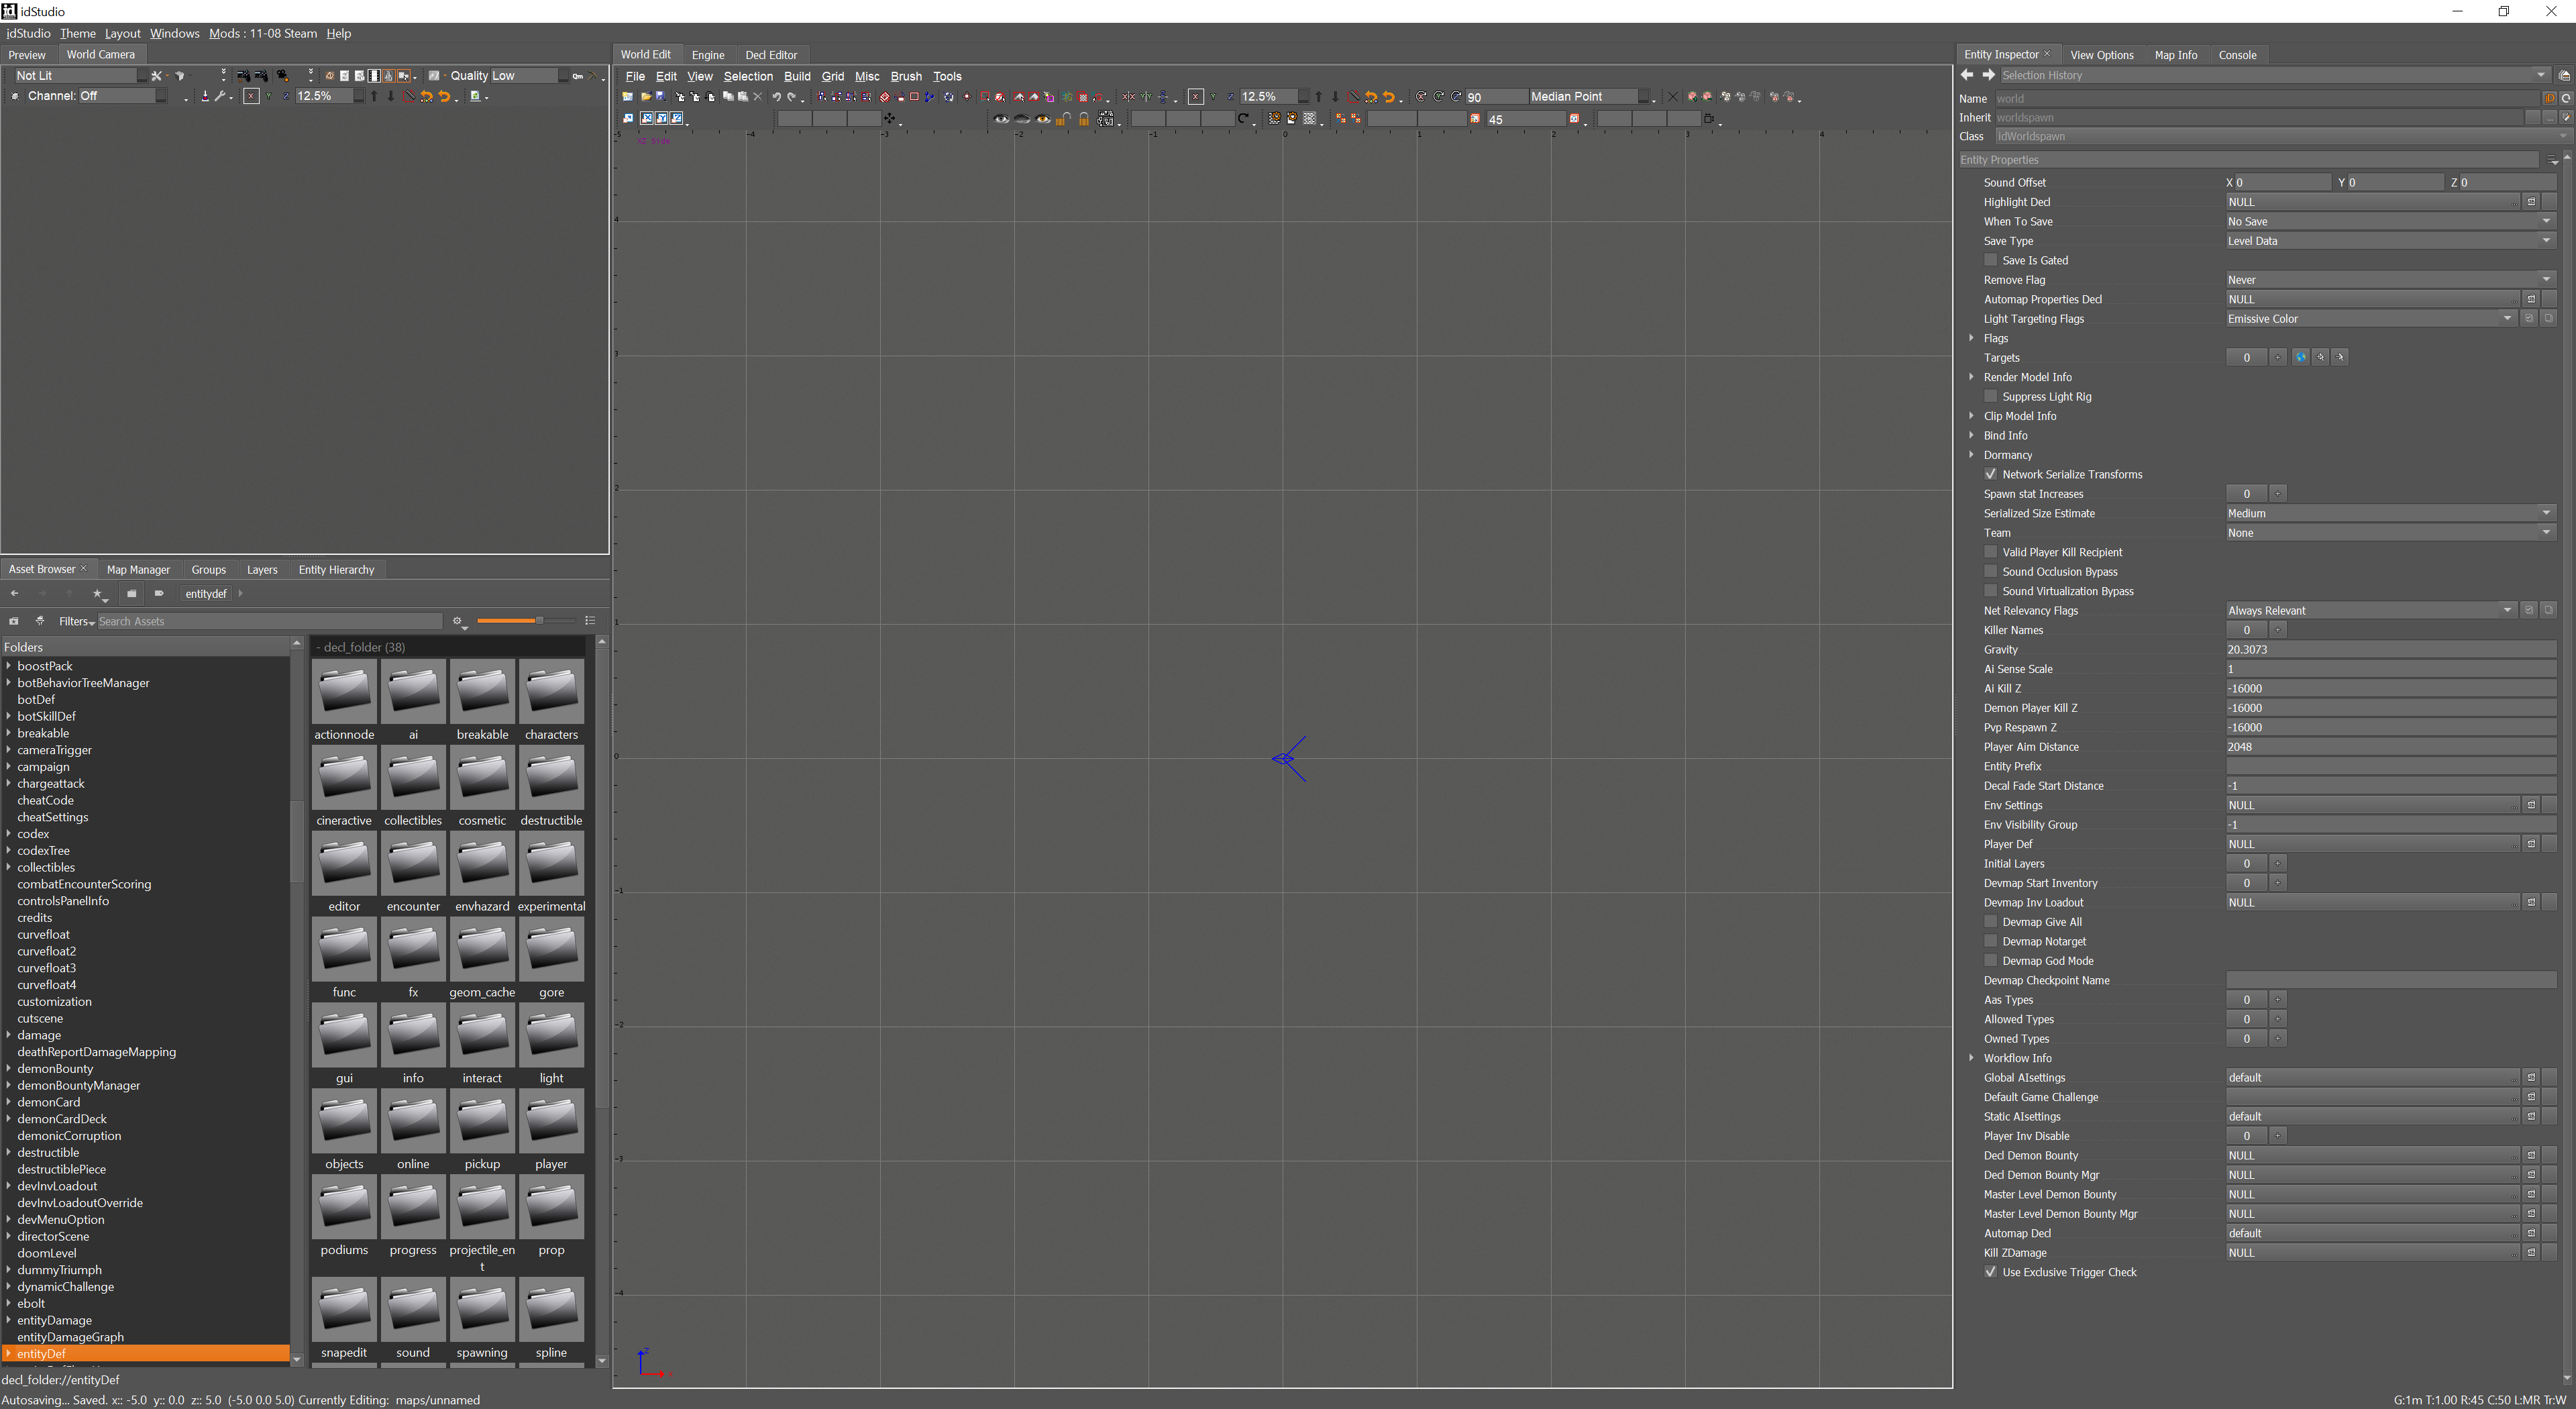Switch to the Console tab
This screenshot has width=2576, height=1409.
[x=2237, y=55]
